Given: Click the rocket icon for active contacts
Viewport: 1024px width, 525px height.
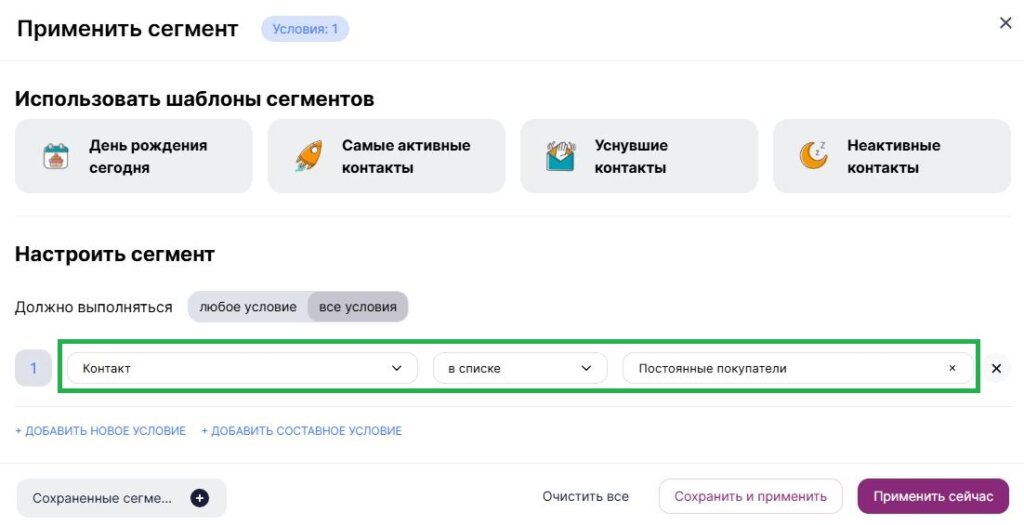Looking at the screenshot, I should click(x=308, y=157).
